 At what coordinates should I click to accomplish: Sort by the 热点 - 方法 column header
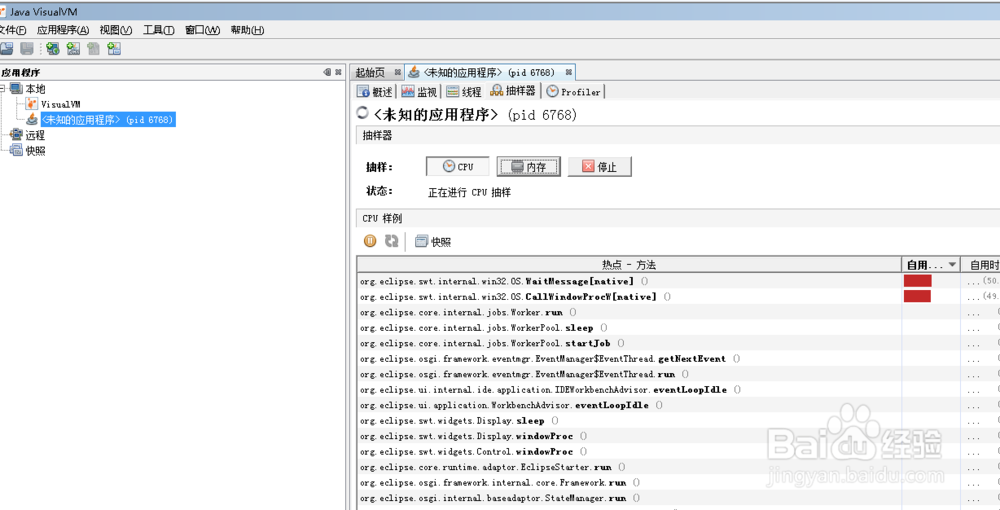tap(628, 265)
